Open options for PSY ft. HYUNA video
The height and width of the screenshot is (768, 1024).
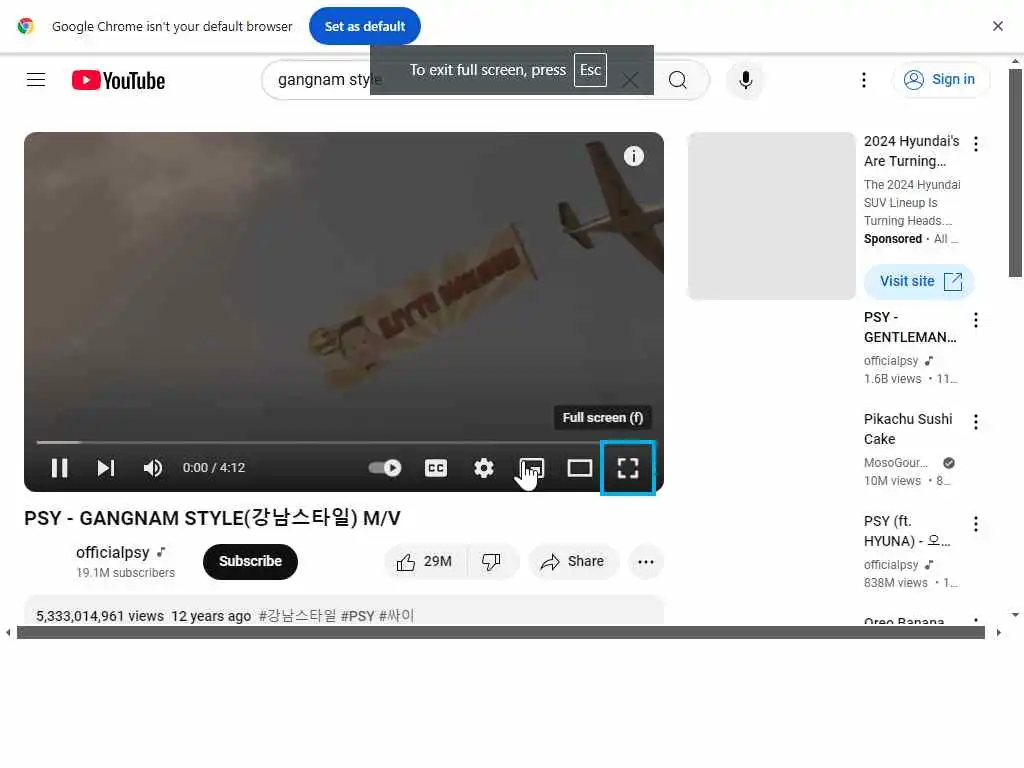[x=976, y=524]
